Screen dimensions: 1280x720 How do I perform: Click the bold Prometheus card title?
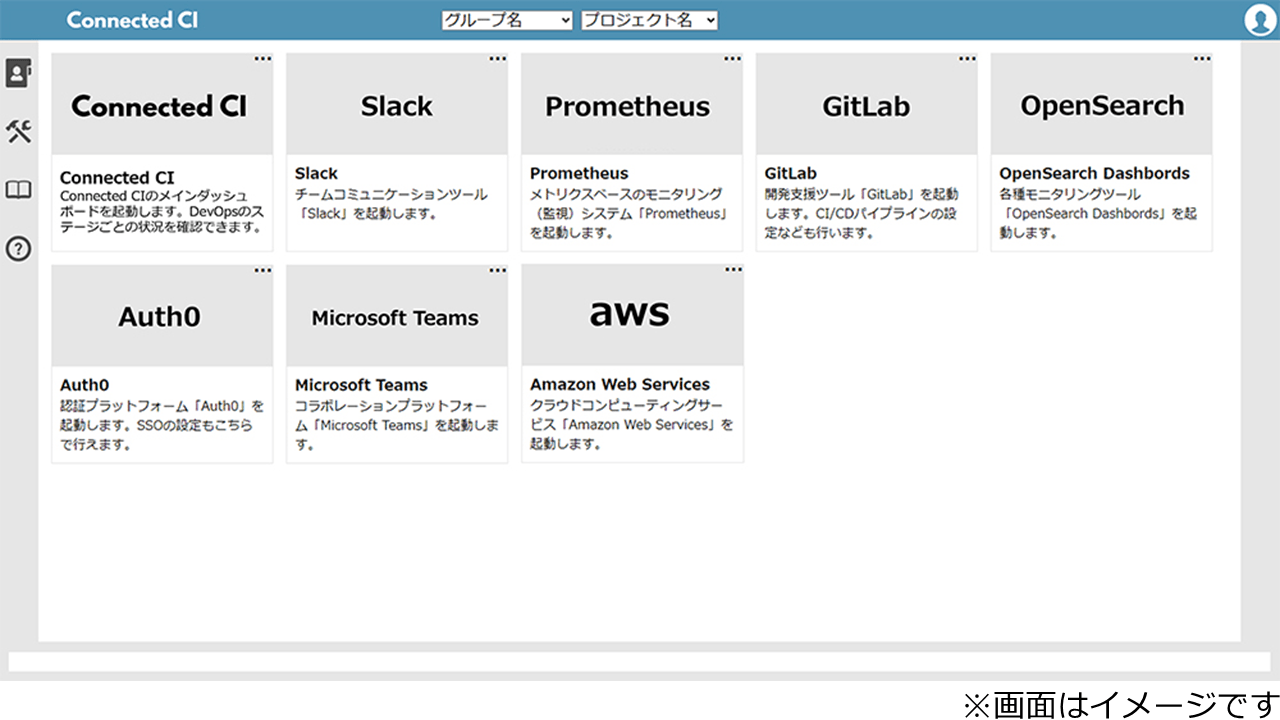(579, 174)
